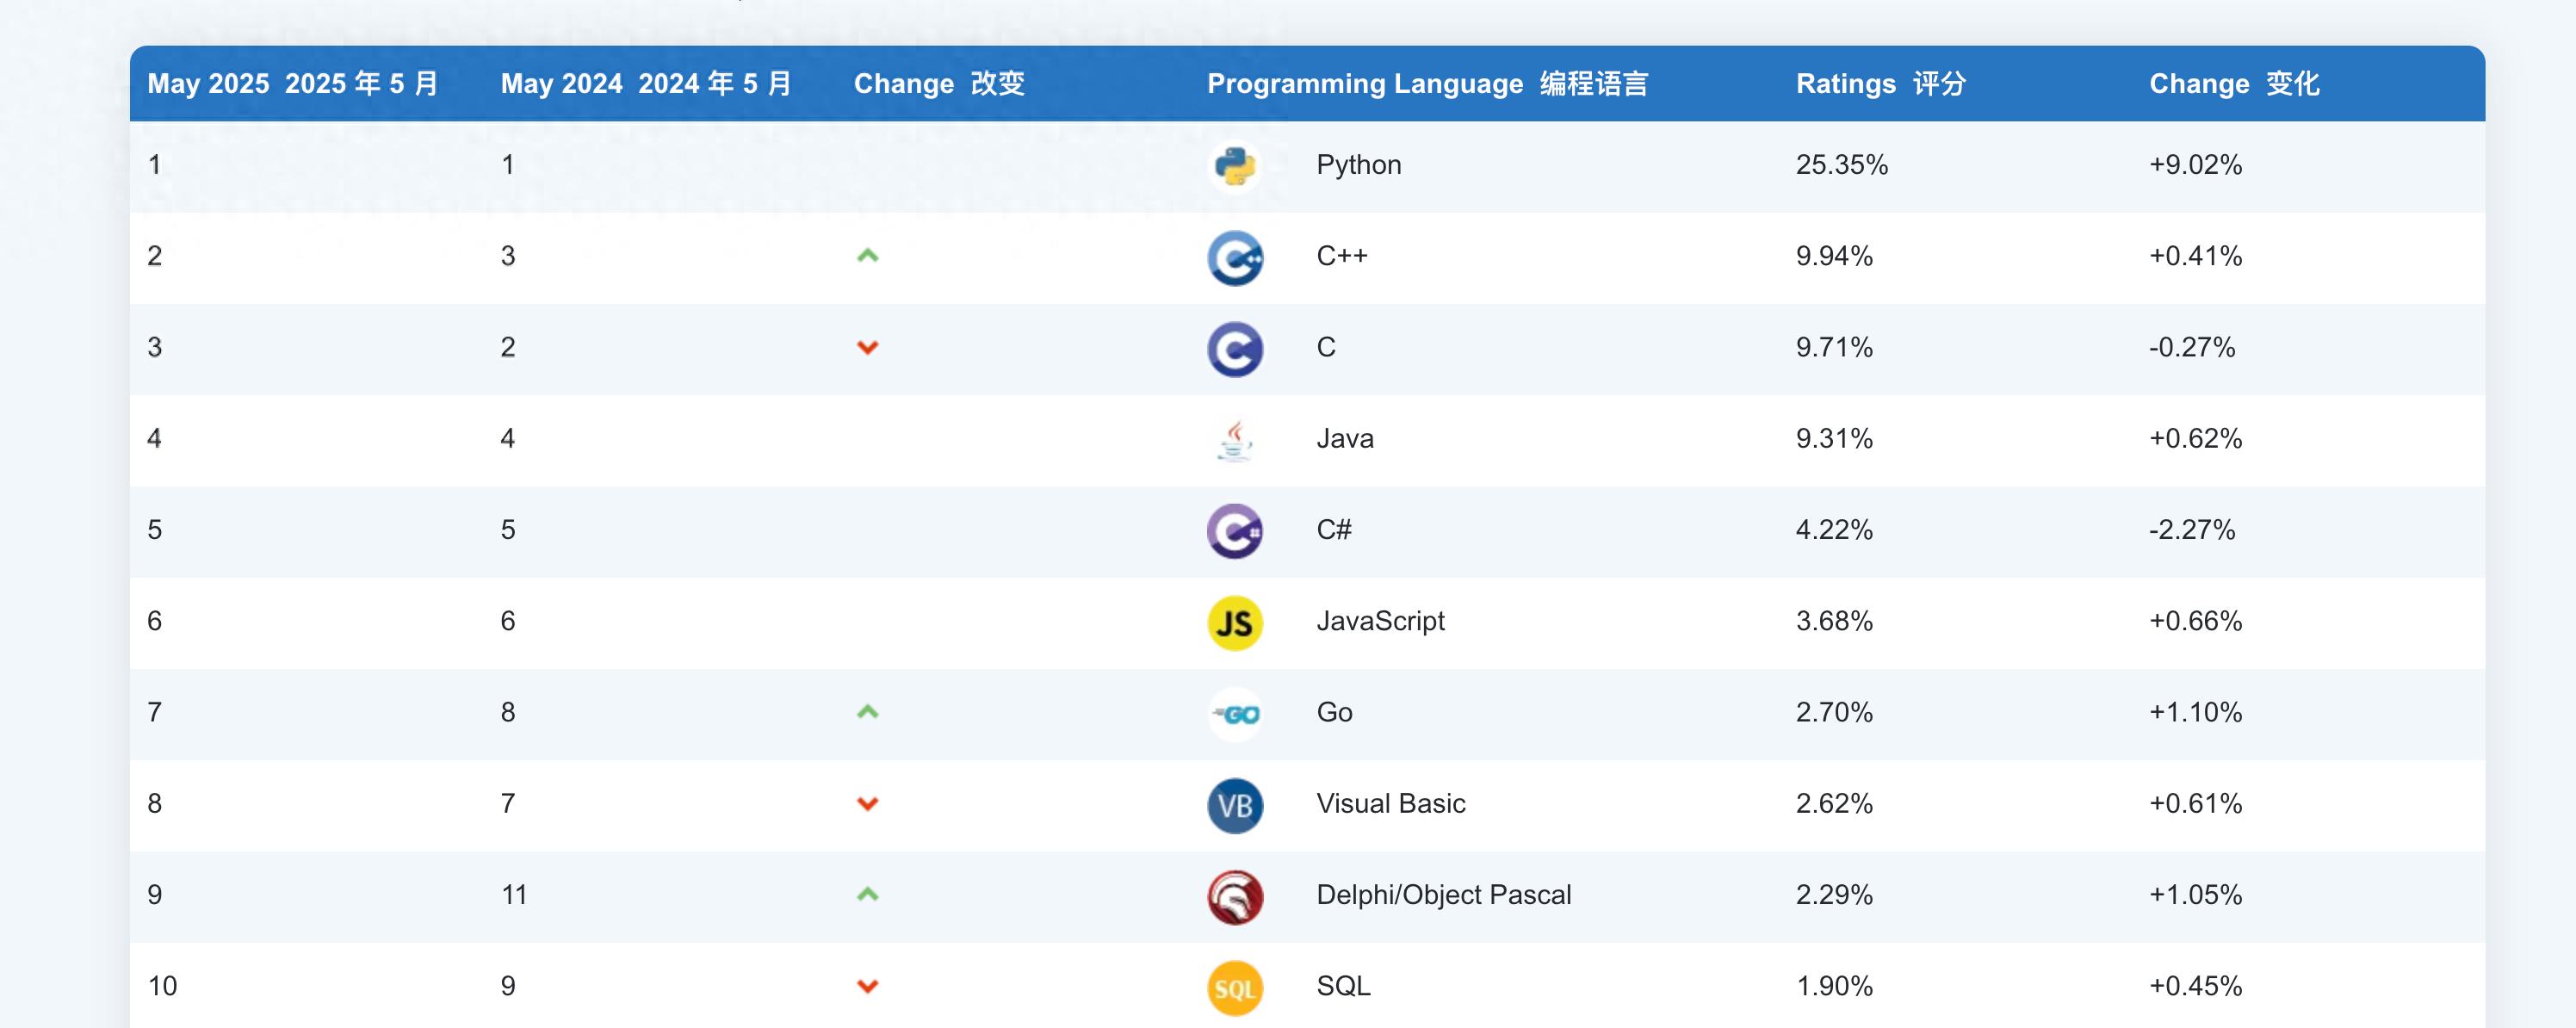Click the green up arrow next to Go
This screenshot has height=1028, width=2576.
[868, 712]
